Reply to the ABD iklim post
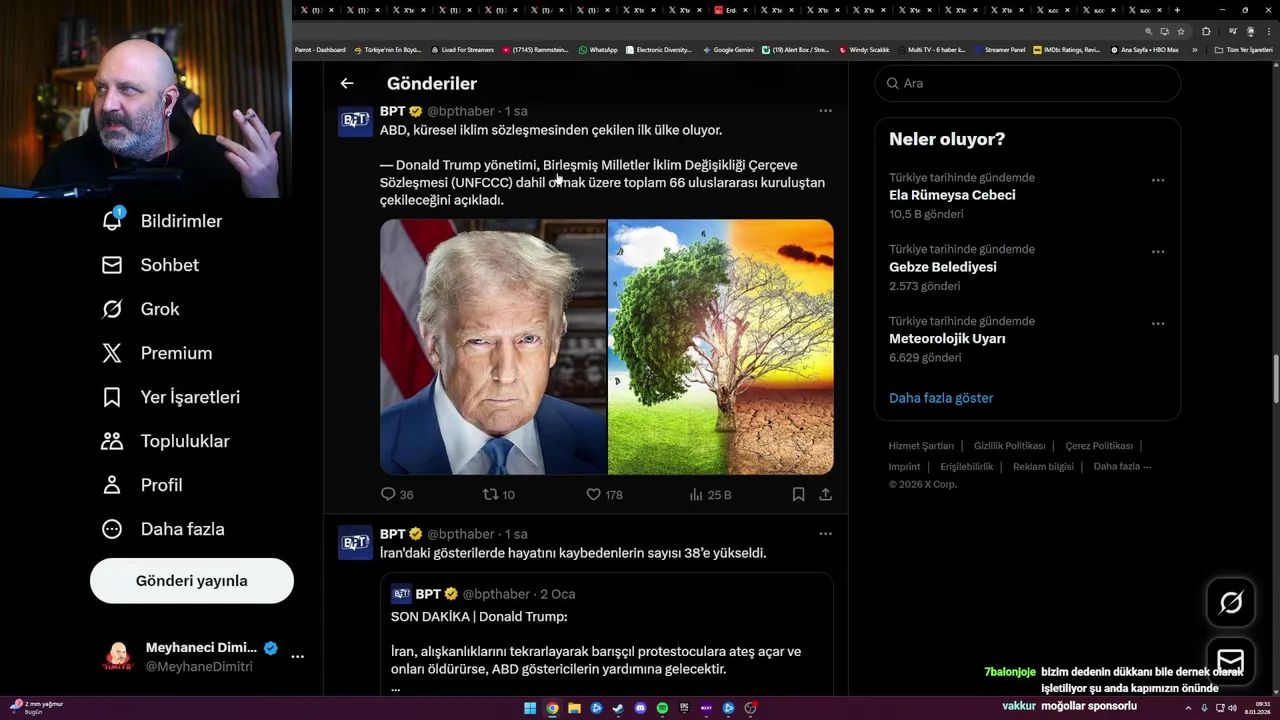1280x720 pixels. [397, 494]
